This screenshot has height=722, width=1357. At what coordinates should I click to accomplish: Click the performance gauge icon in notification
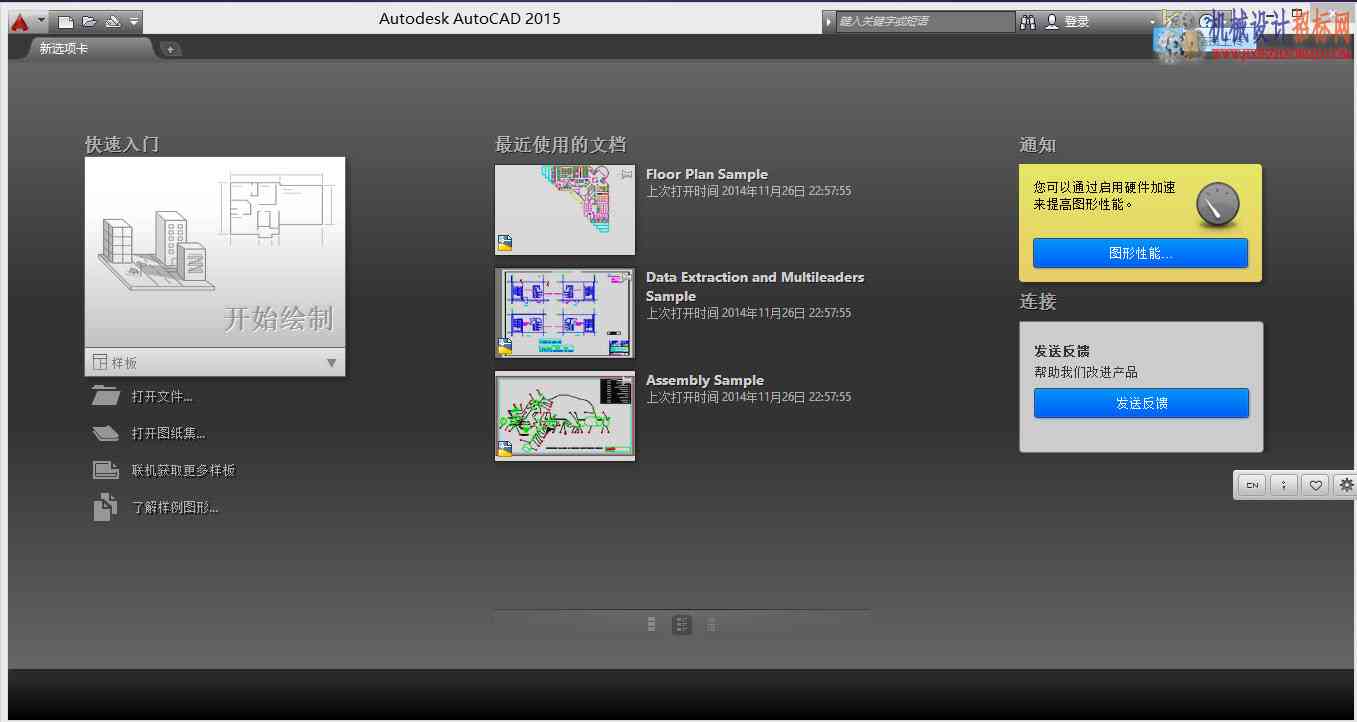[1217, 204]
